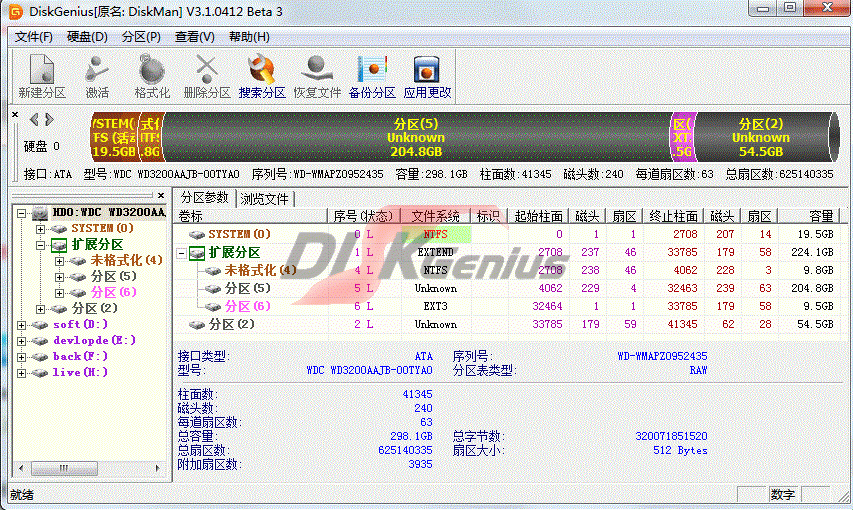This screenshot has height=510, width=853.
Task: Select back(F:) drive in tree
Action: tap(81, 357)
